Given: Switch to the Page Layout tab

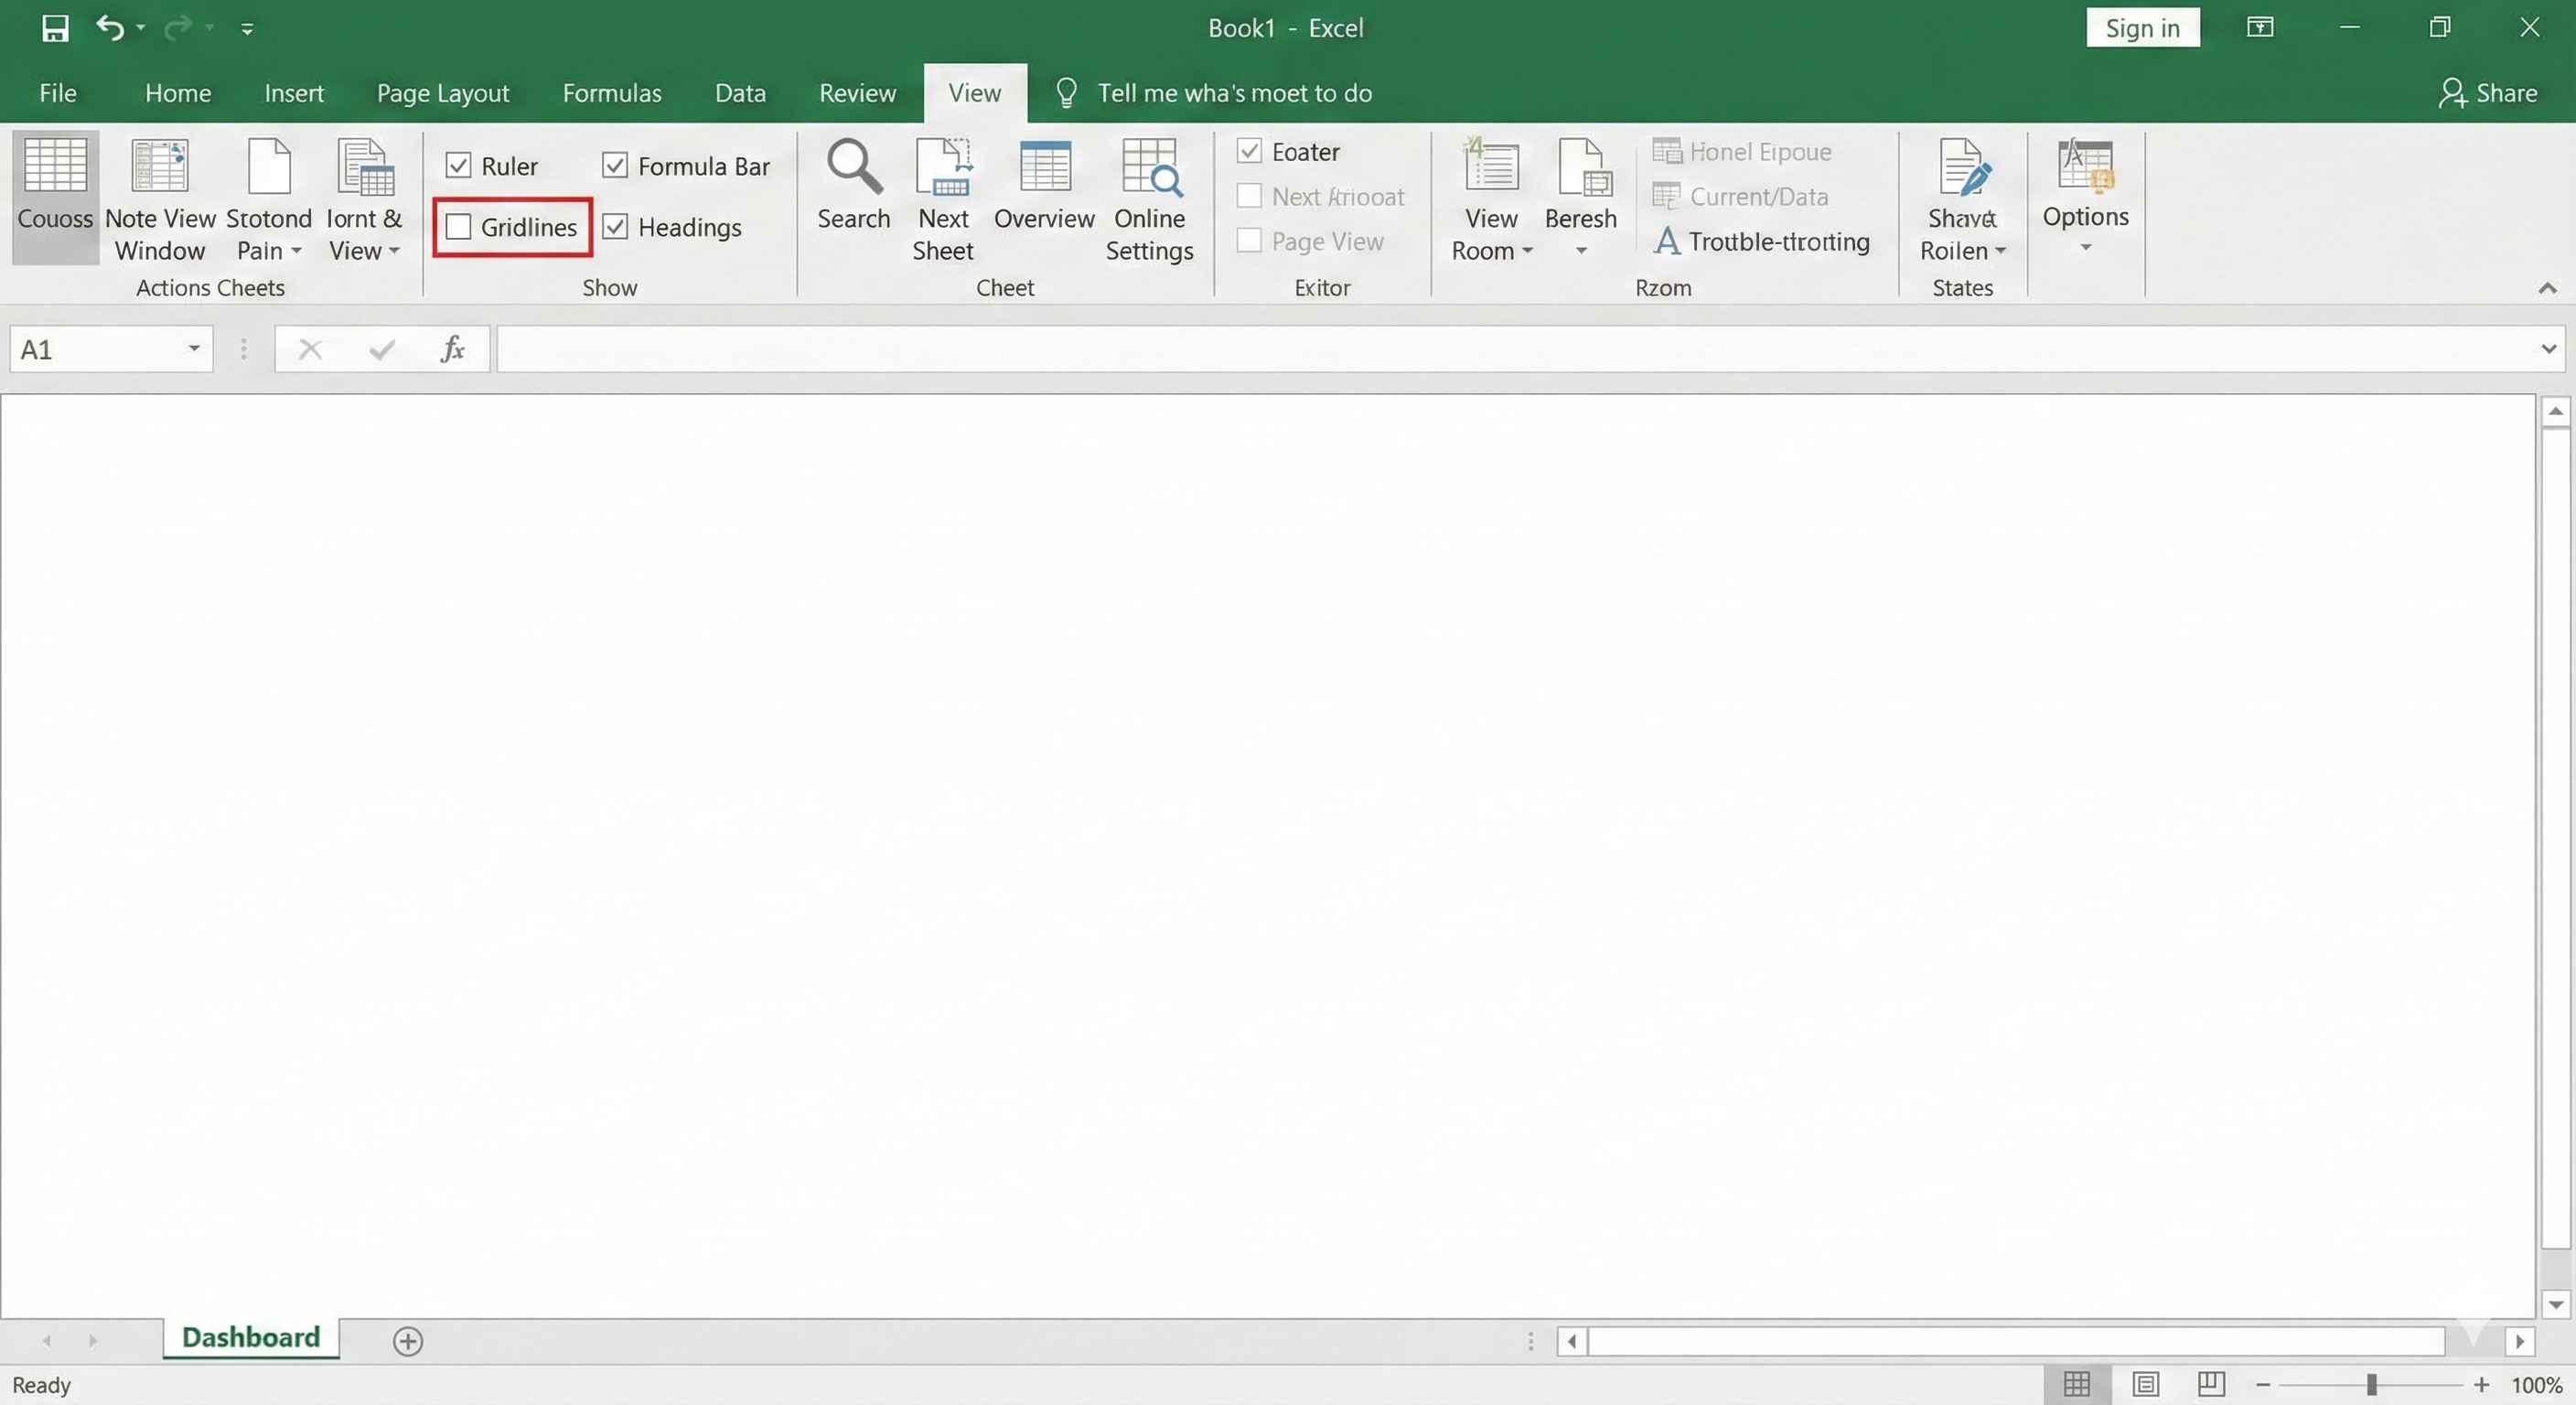Looking at the screenshot, I should (443, 92).
